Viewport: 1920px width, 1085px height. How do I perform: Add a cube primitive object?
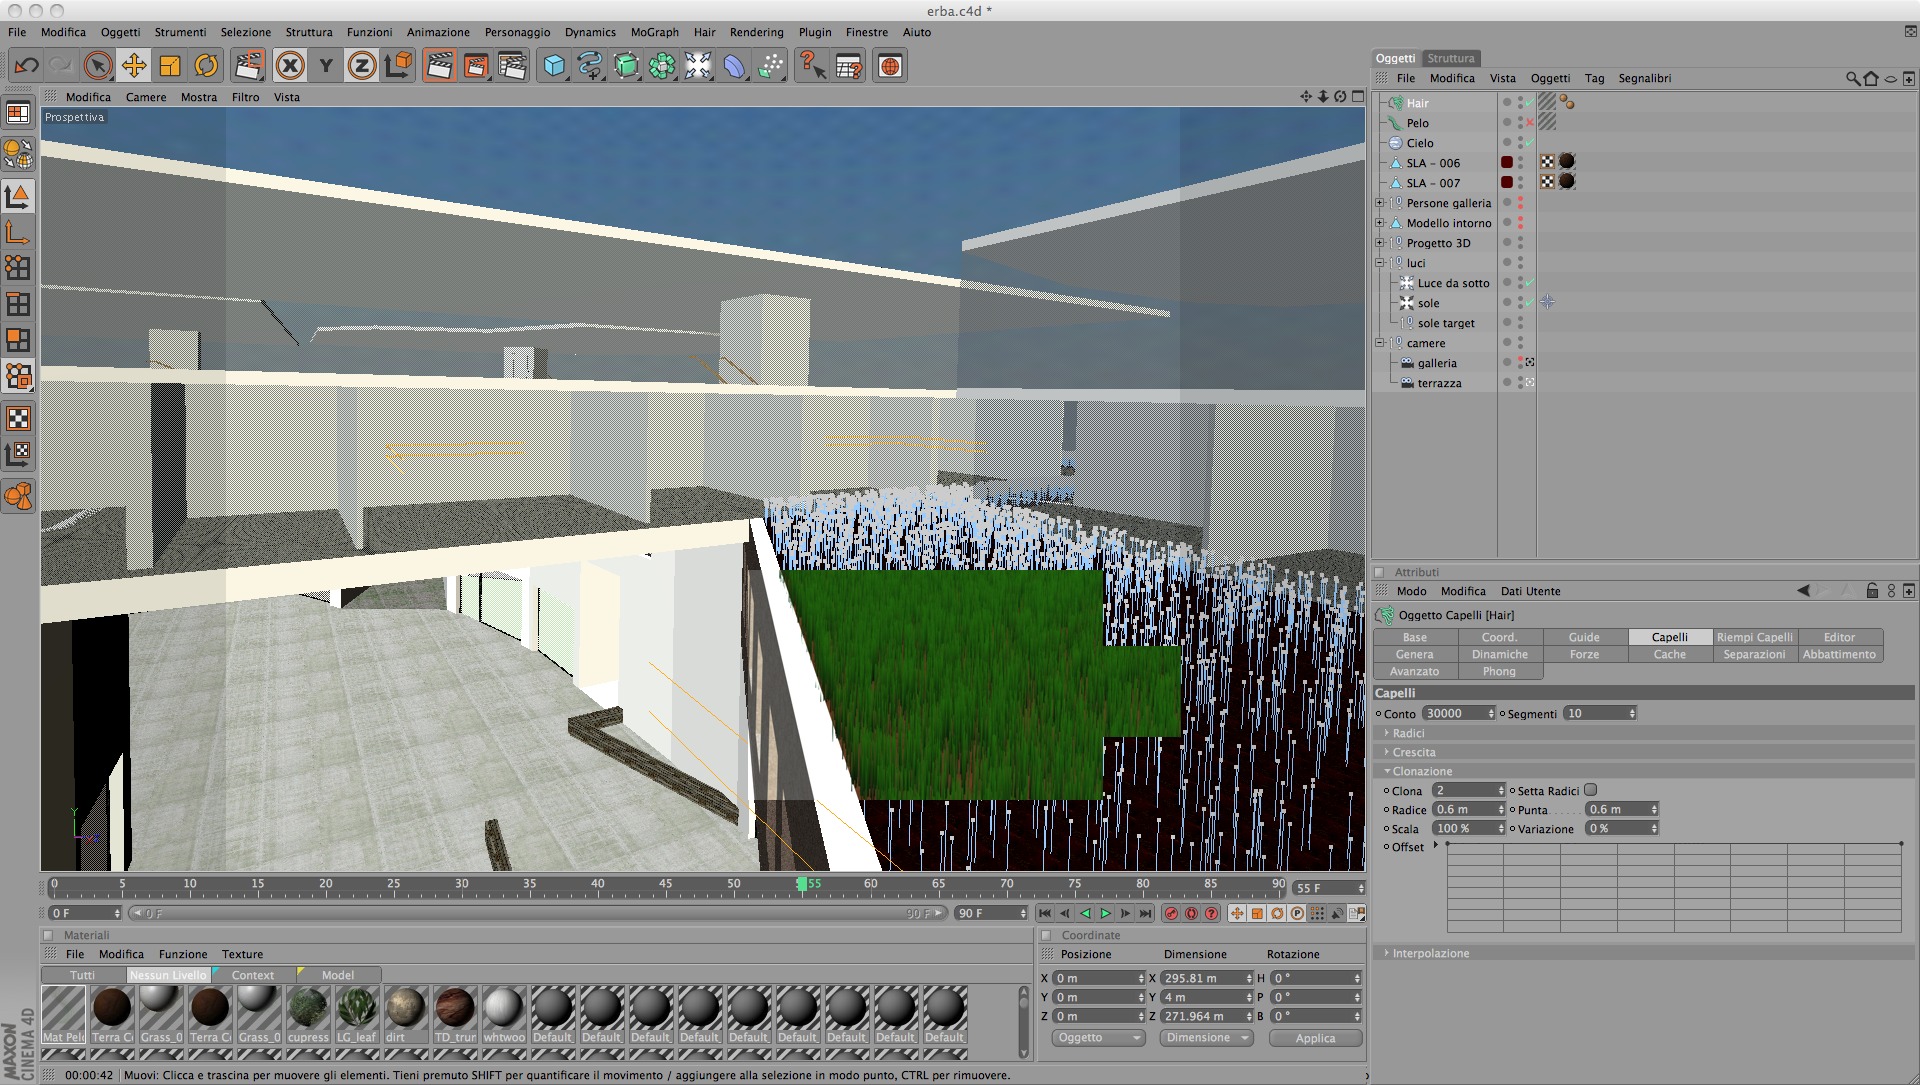(553, 66)
